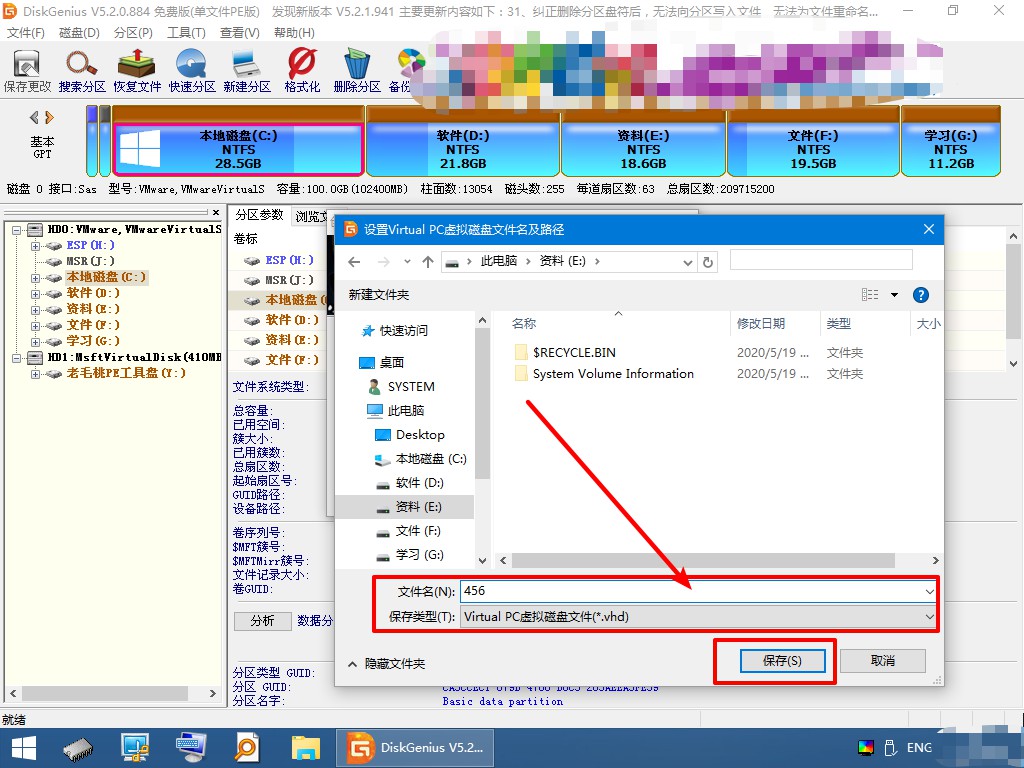Select MSR (J:) in the disk tree
This screenshot has width=1024, height=768.
(x=90, y=261)
